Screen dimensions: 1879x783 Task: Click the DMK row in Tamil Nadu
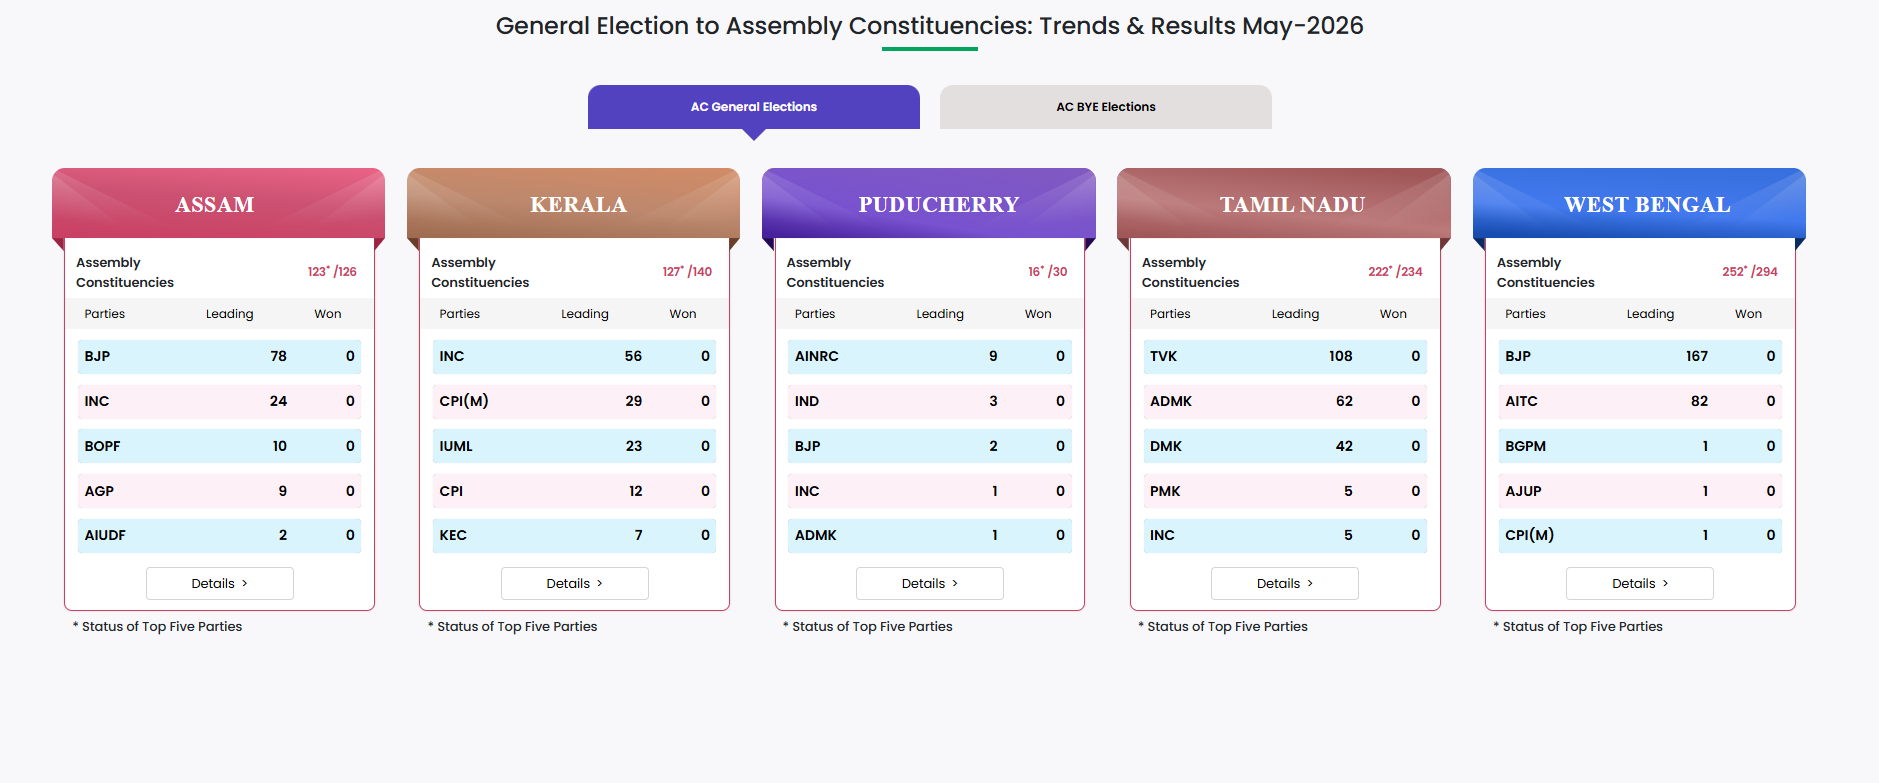(1285, 446)
